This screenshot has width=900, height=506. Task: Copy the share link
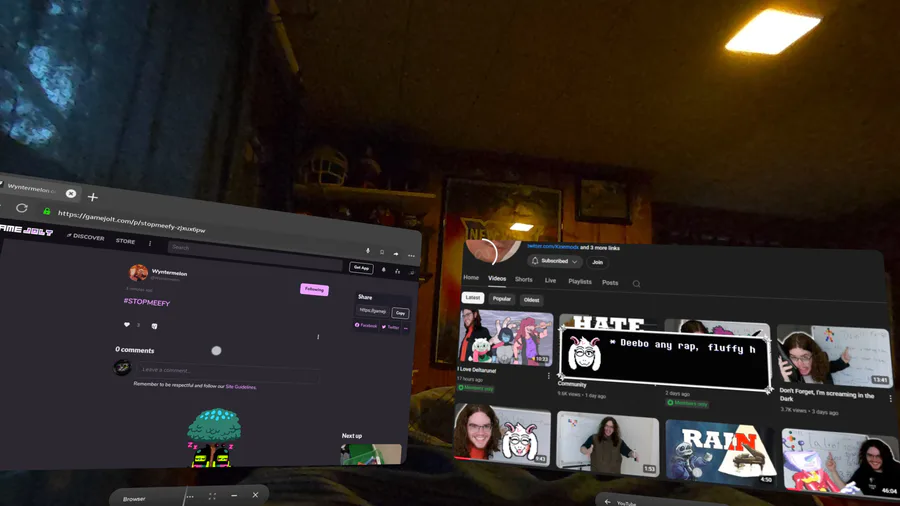coord(401,313)
